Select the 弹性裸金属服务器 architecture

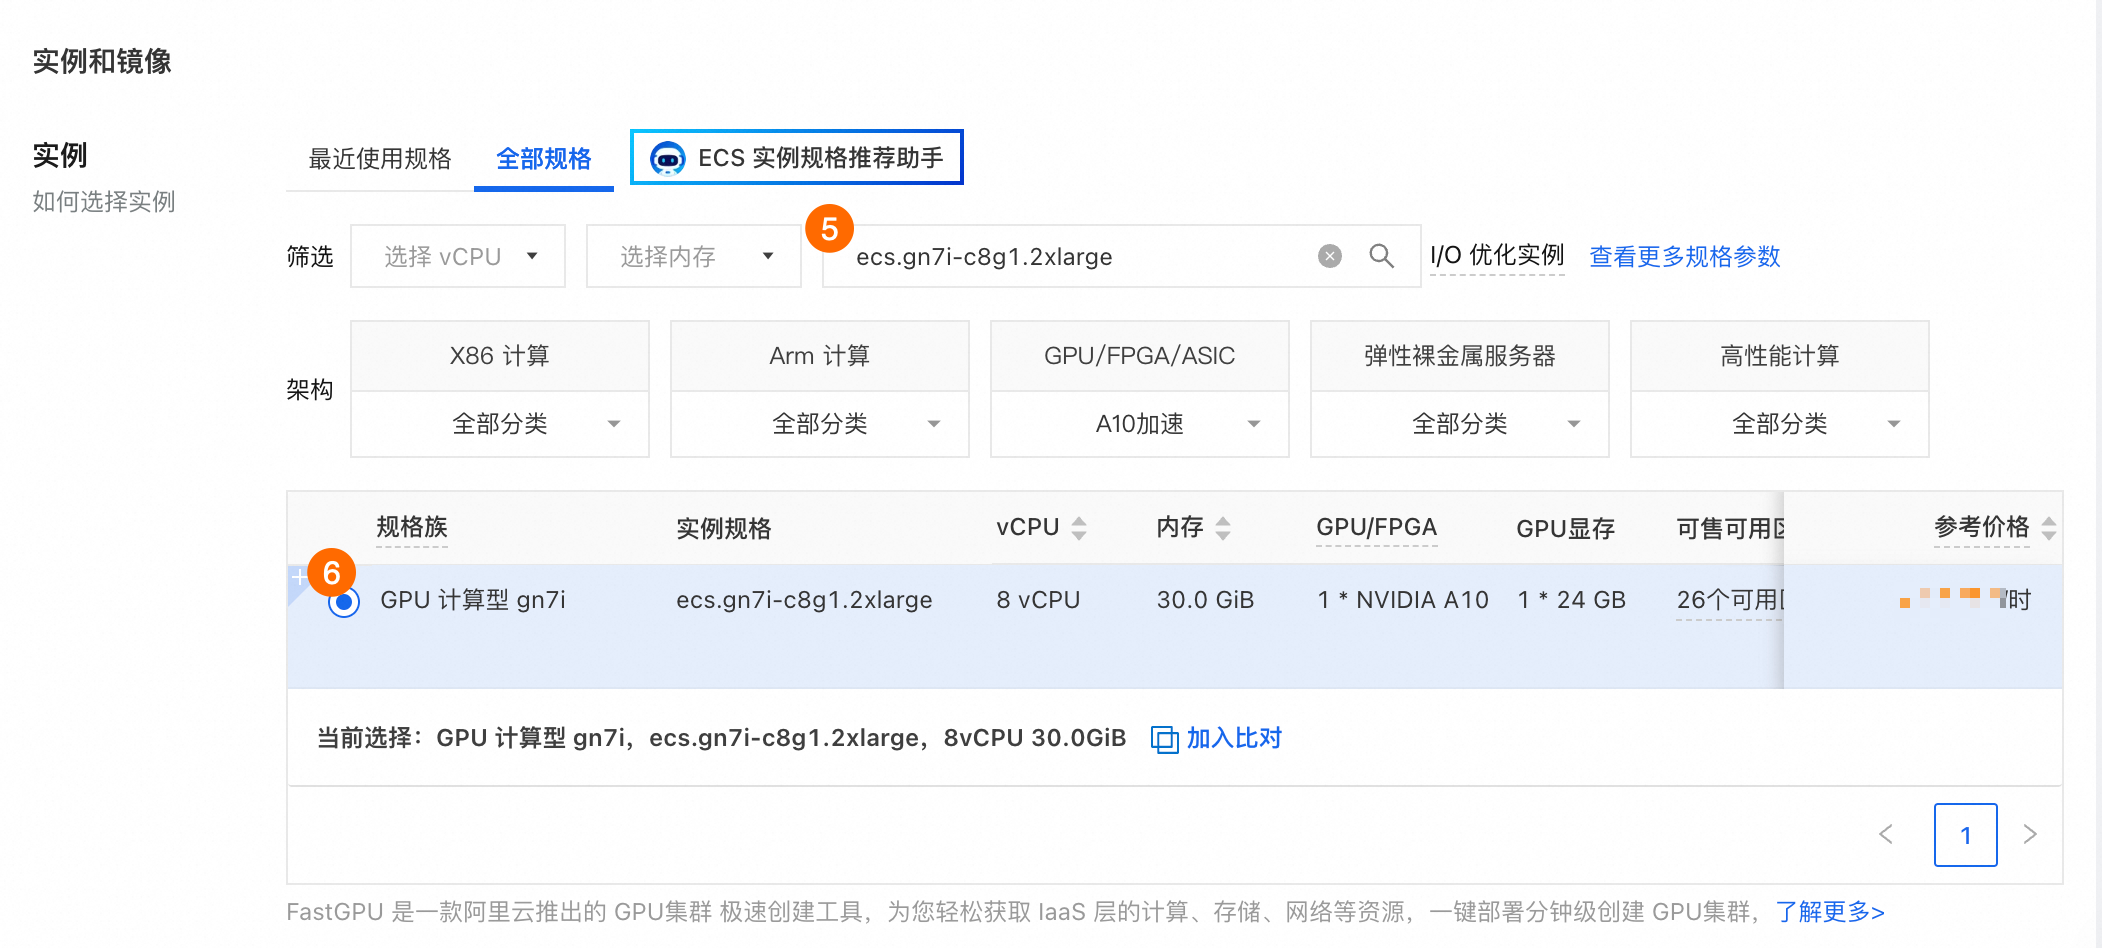click(x=1460, y=356)
